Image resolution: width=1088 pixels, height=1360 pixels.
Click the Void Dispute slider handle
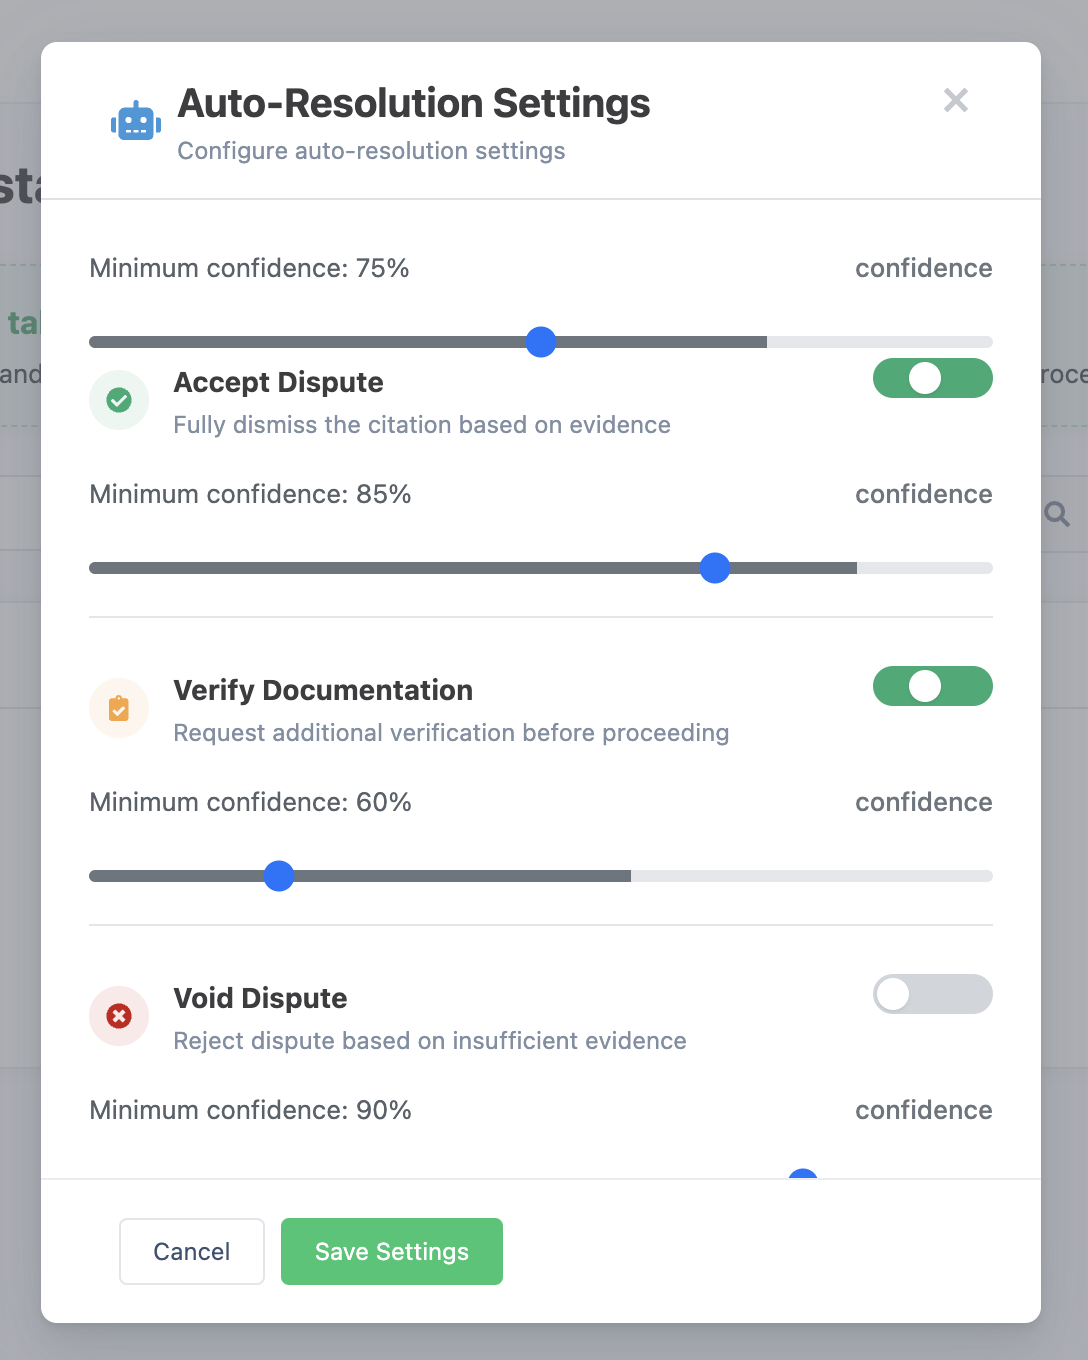pos(803,1174)
